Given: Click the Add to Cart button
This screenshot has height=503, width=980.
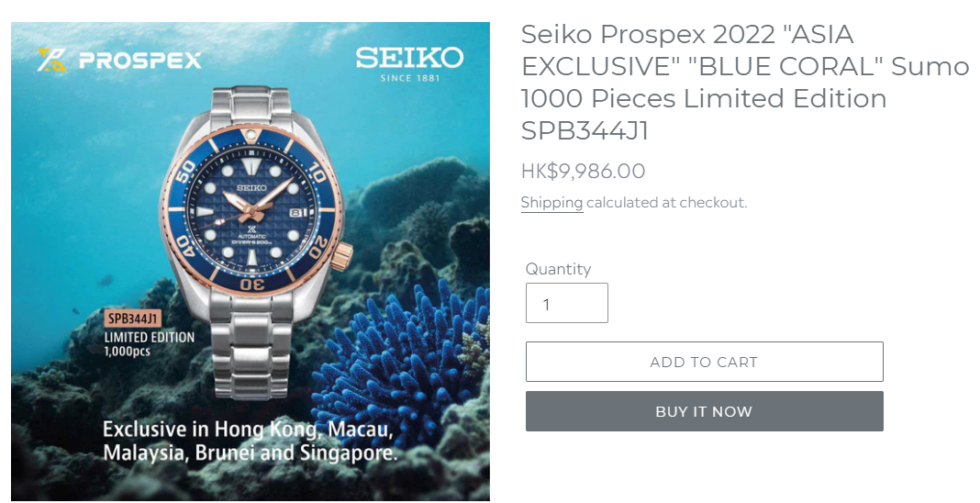Looking at the screenshot, I should (x=704, y=362).
